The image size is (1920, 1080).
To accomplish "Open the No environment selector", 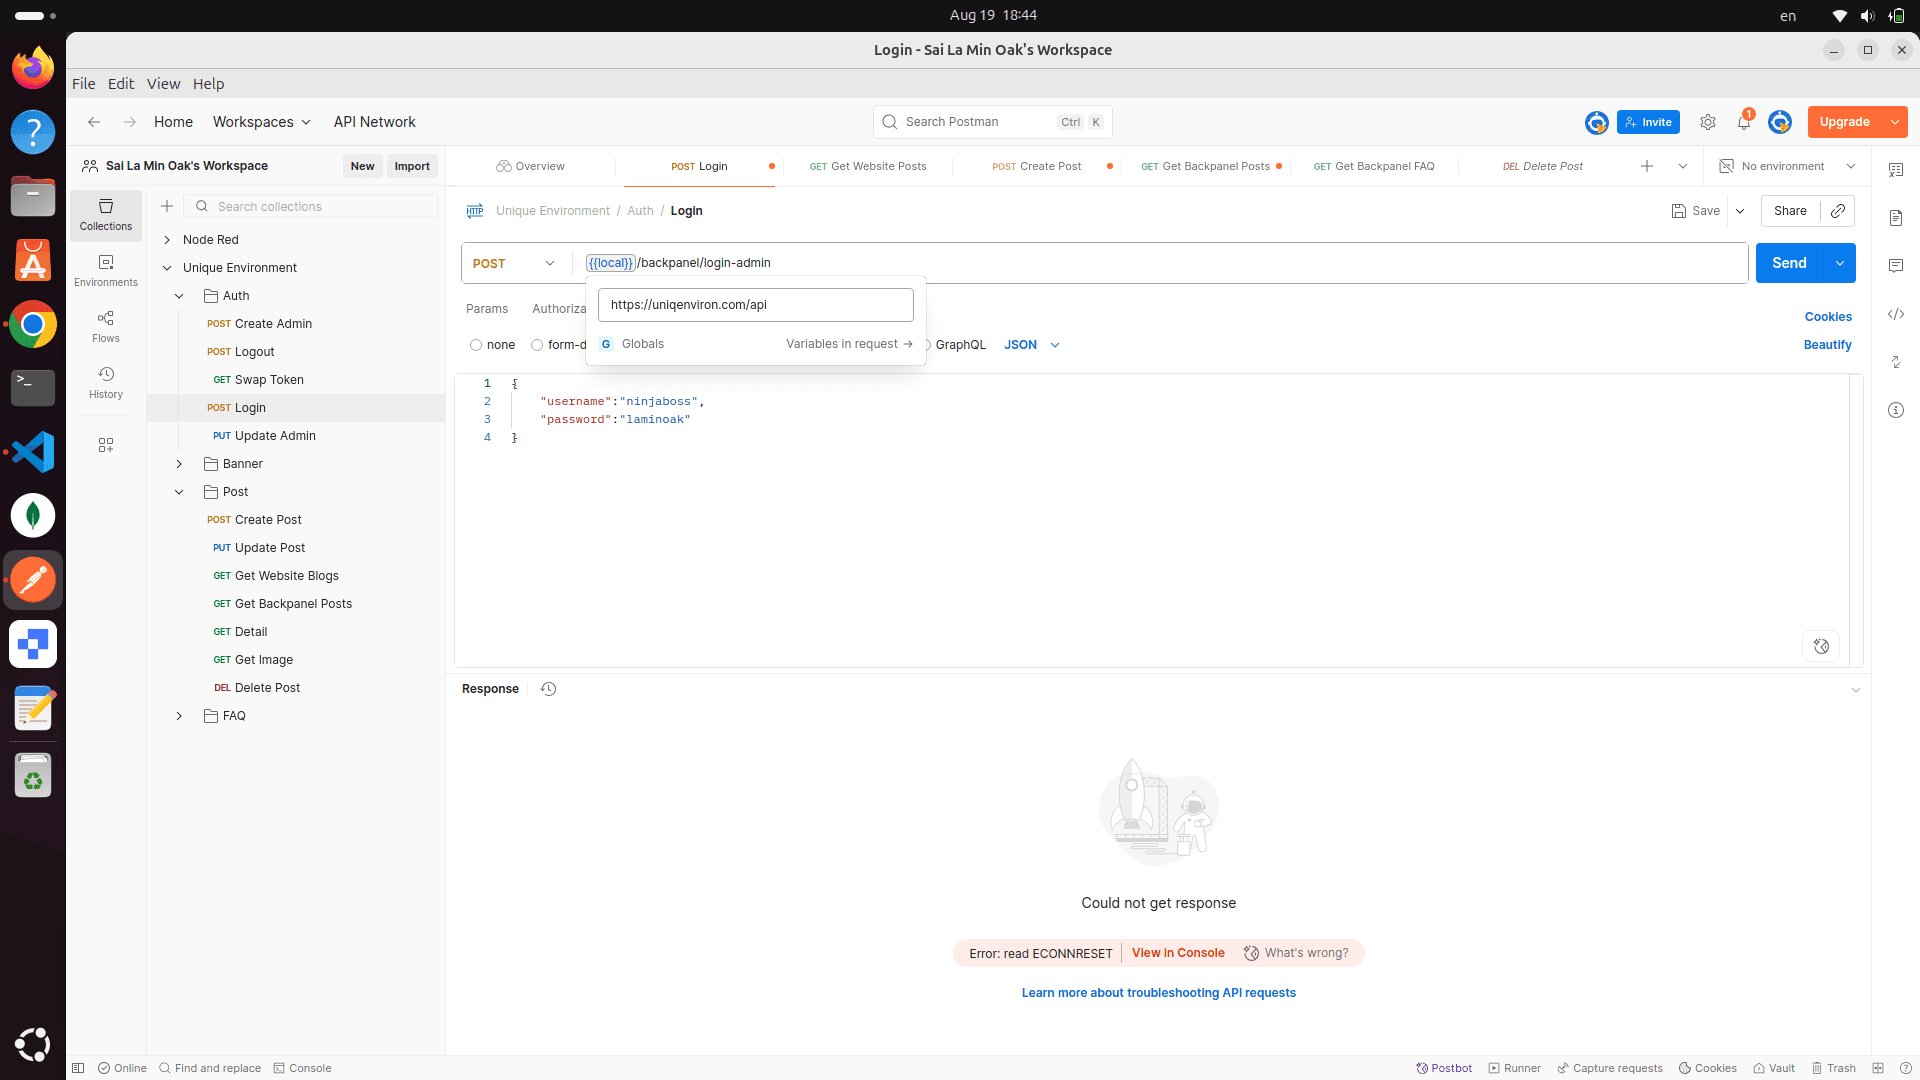I will point(1787,166).
